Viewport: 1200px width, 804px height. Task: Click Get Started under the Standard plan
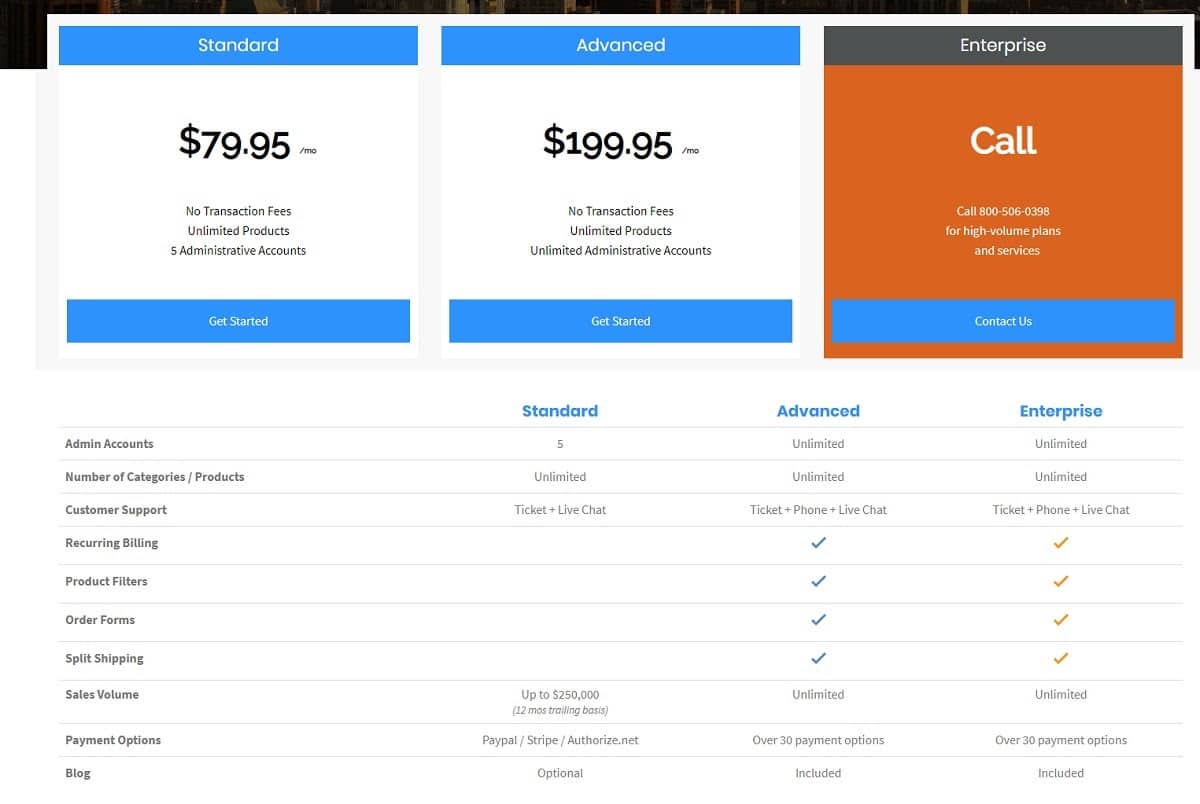(x=238, y=321)
